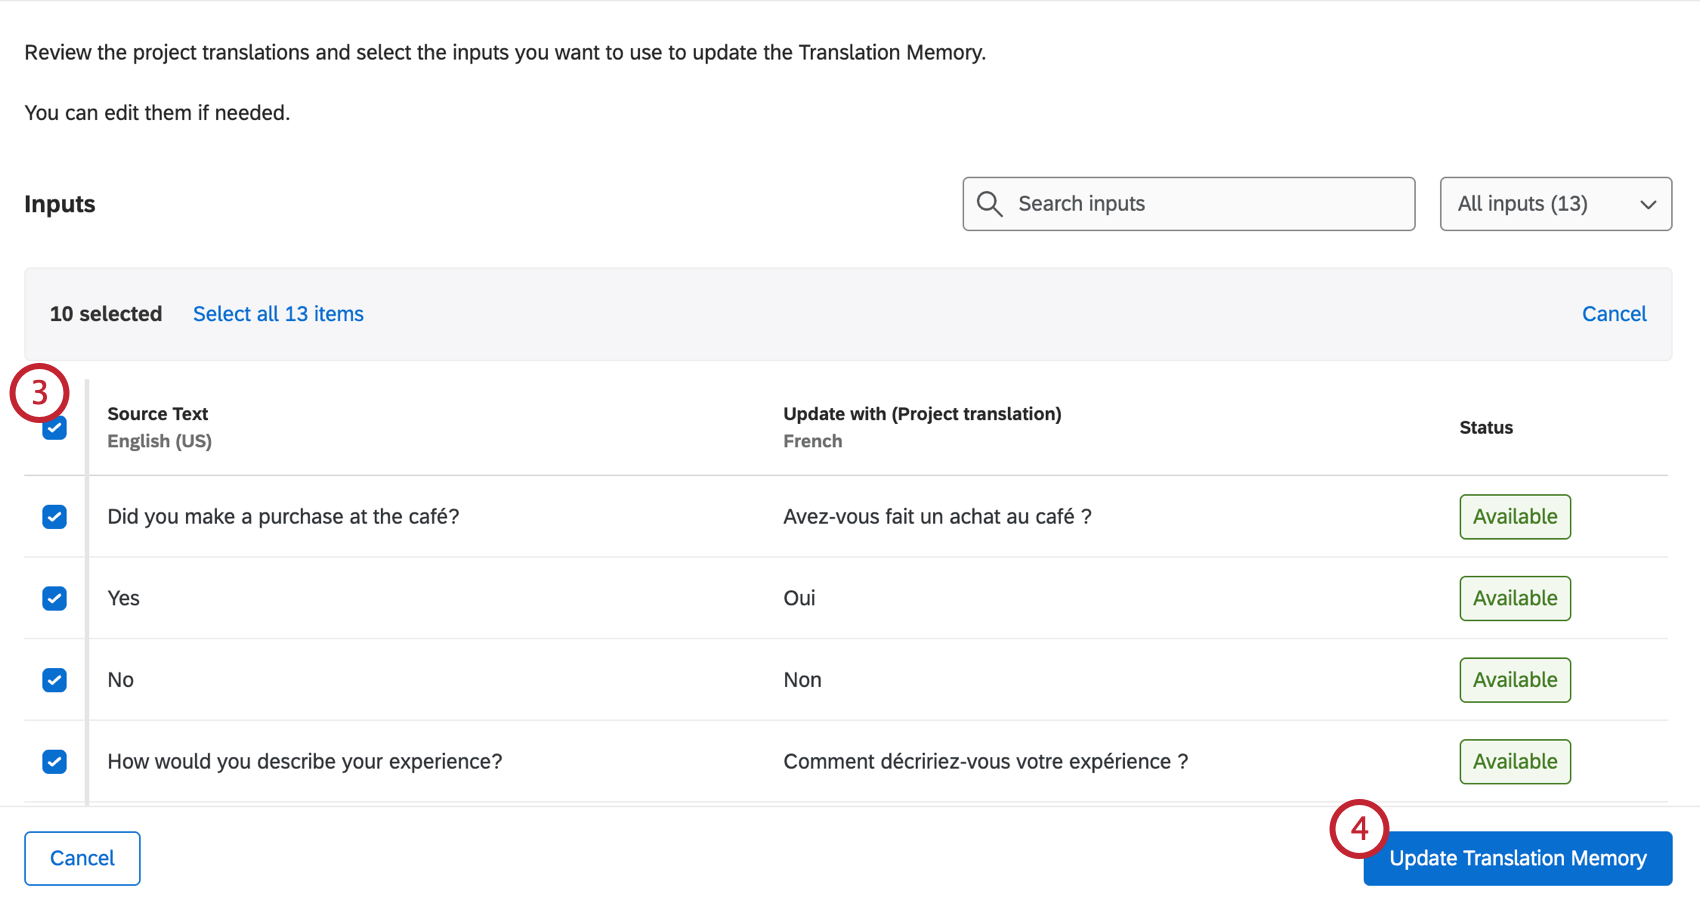Expand the inputs filter to change selection scope
1700x898 pixels.
pos(1555,203)
